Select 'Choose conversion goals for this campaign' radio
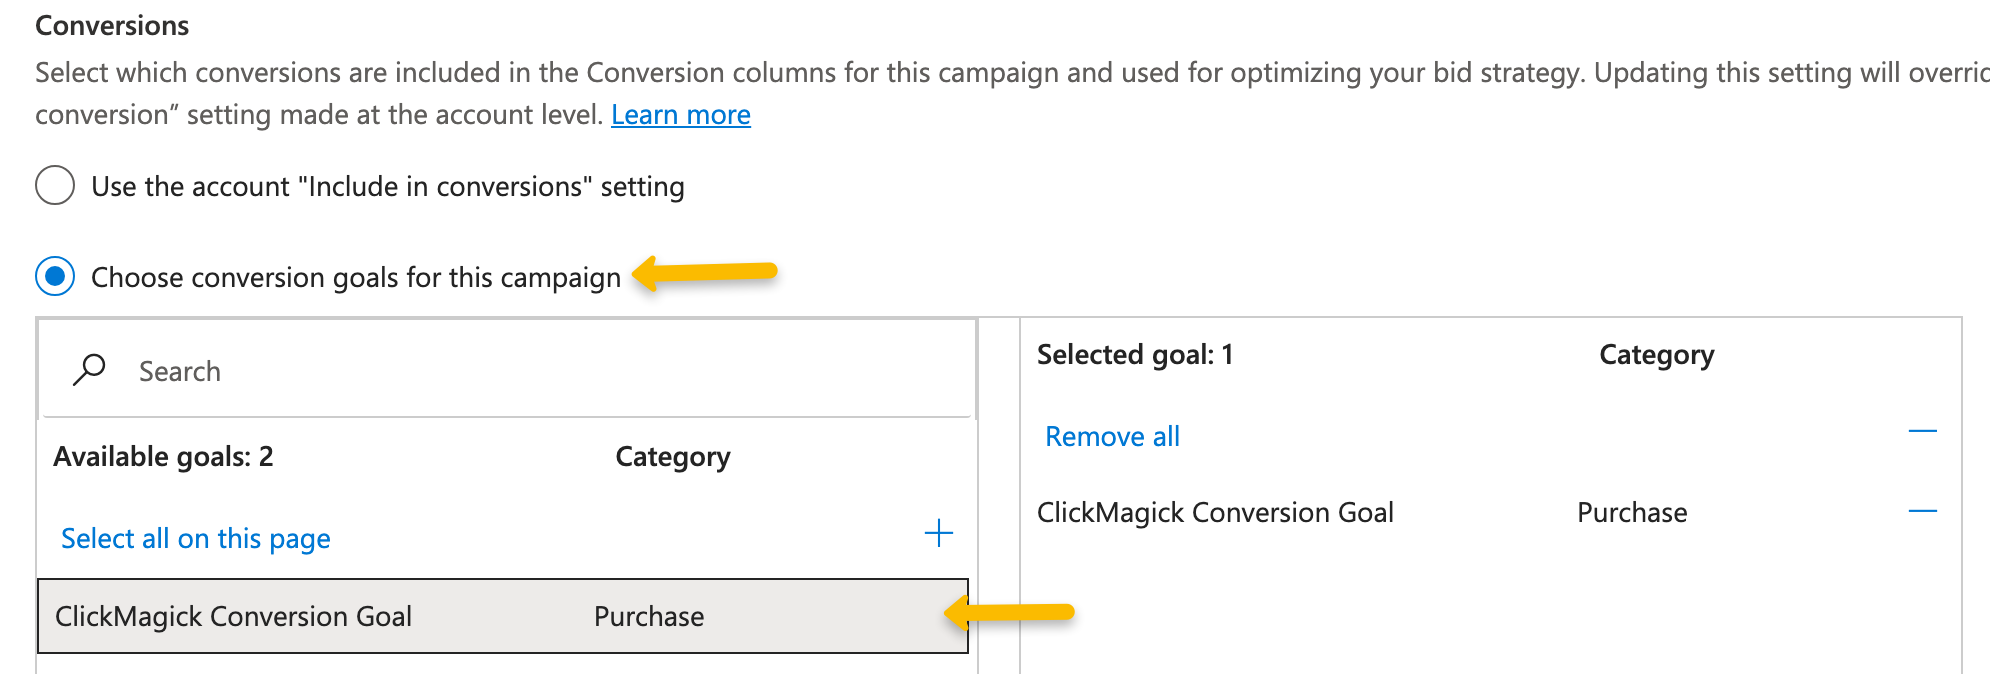This screenshot has height=674, width=1990. pyautogui.click(x=55, y=276)
